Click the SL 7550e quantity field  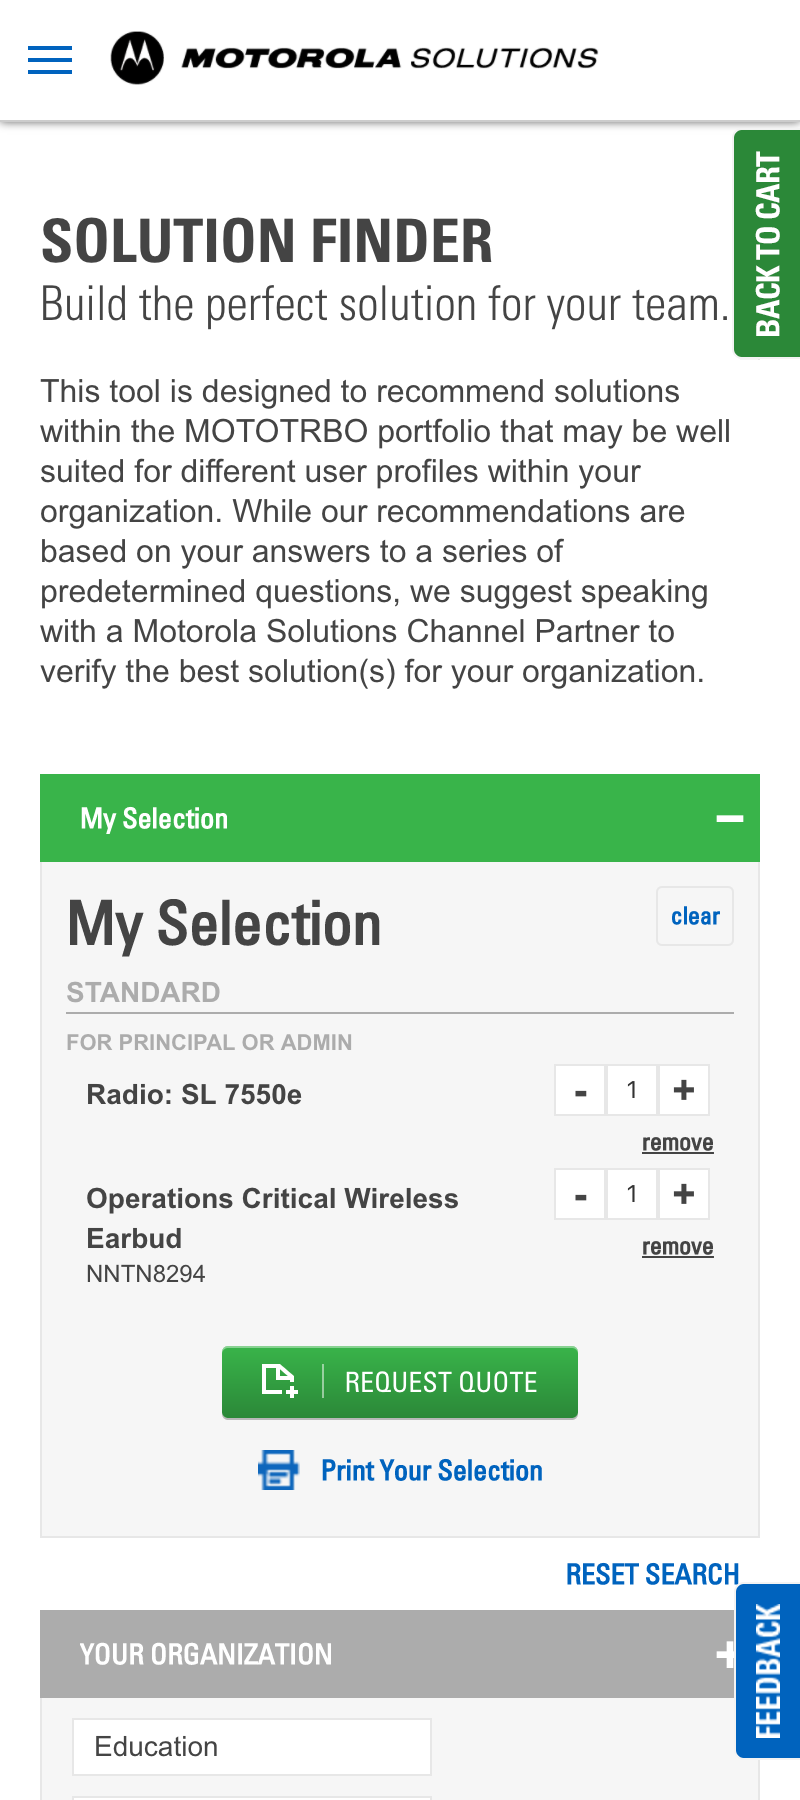[x=632, y=1090]
